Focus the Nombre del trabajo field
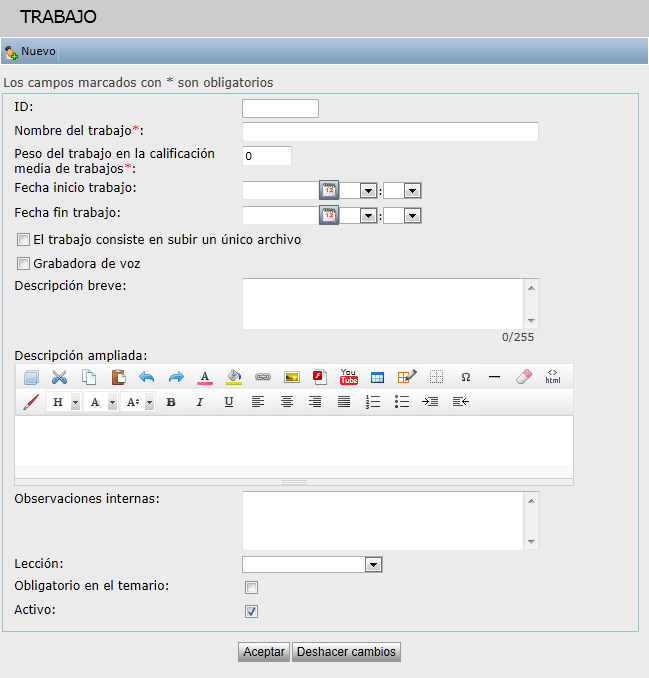Viewport: 649px width, 678px height. click(390, 131)
